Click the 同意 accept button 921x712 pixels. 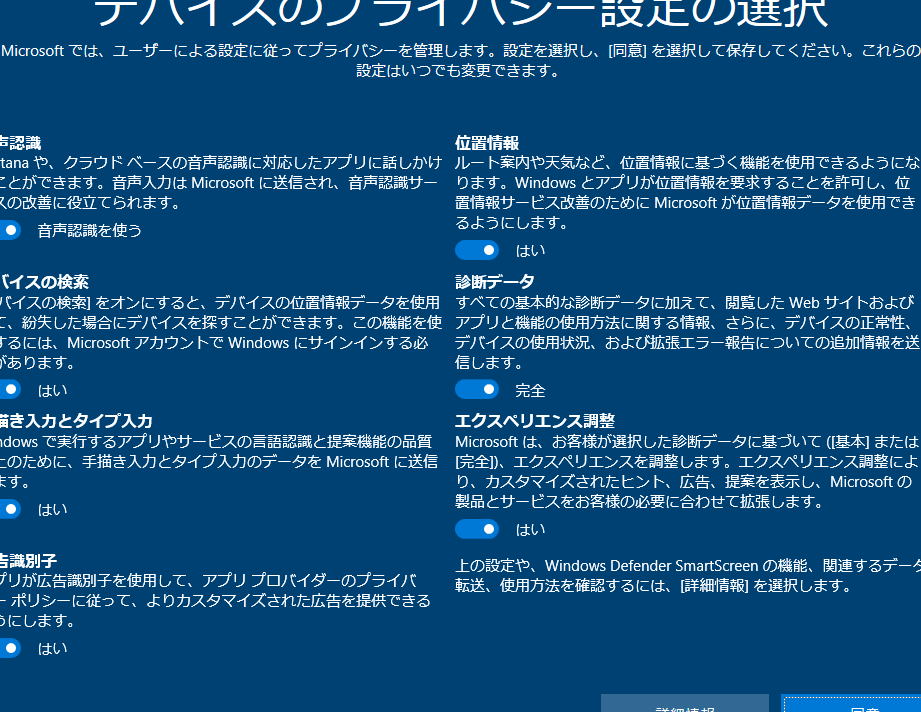click(851, 703)
